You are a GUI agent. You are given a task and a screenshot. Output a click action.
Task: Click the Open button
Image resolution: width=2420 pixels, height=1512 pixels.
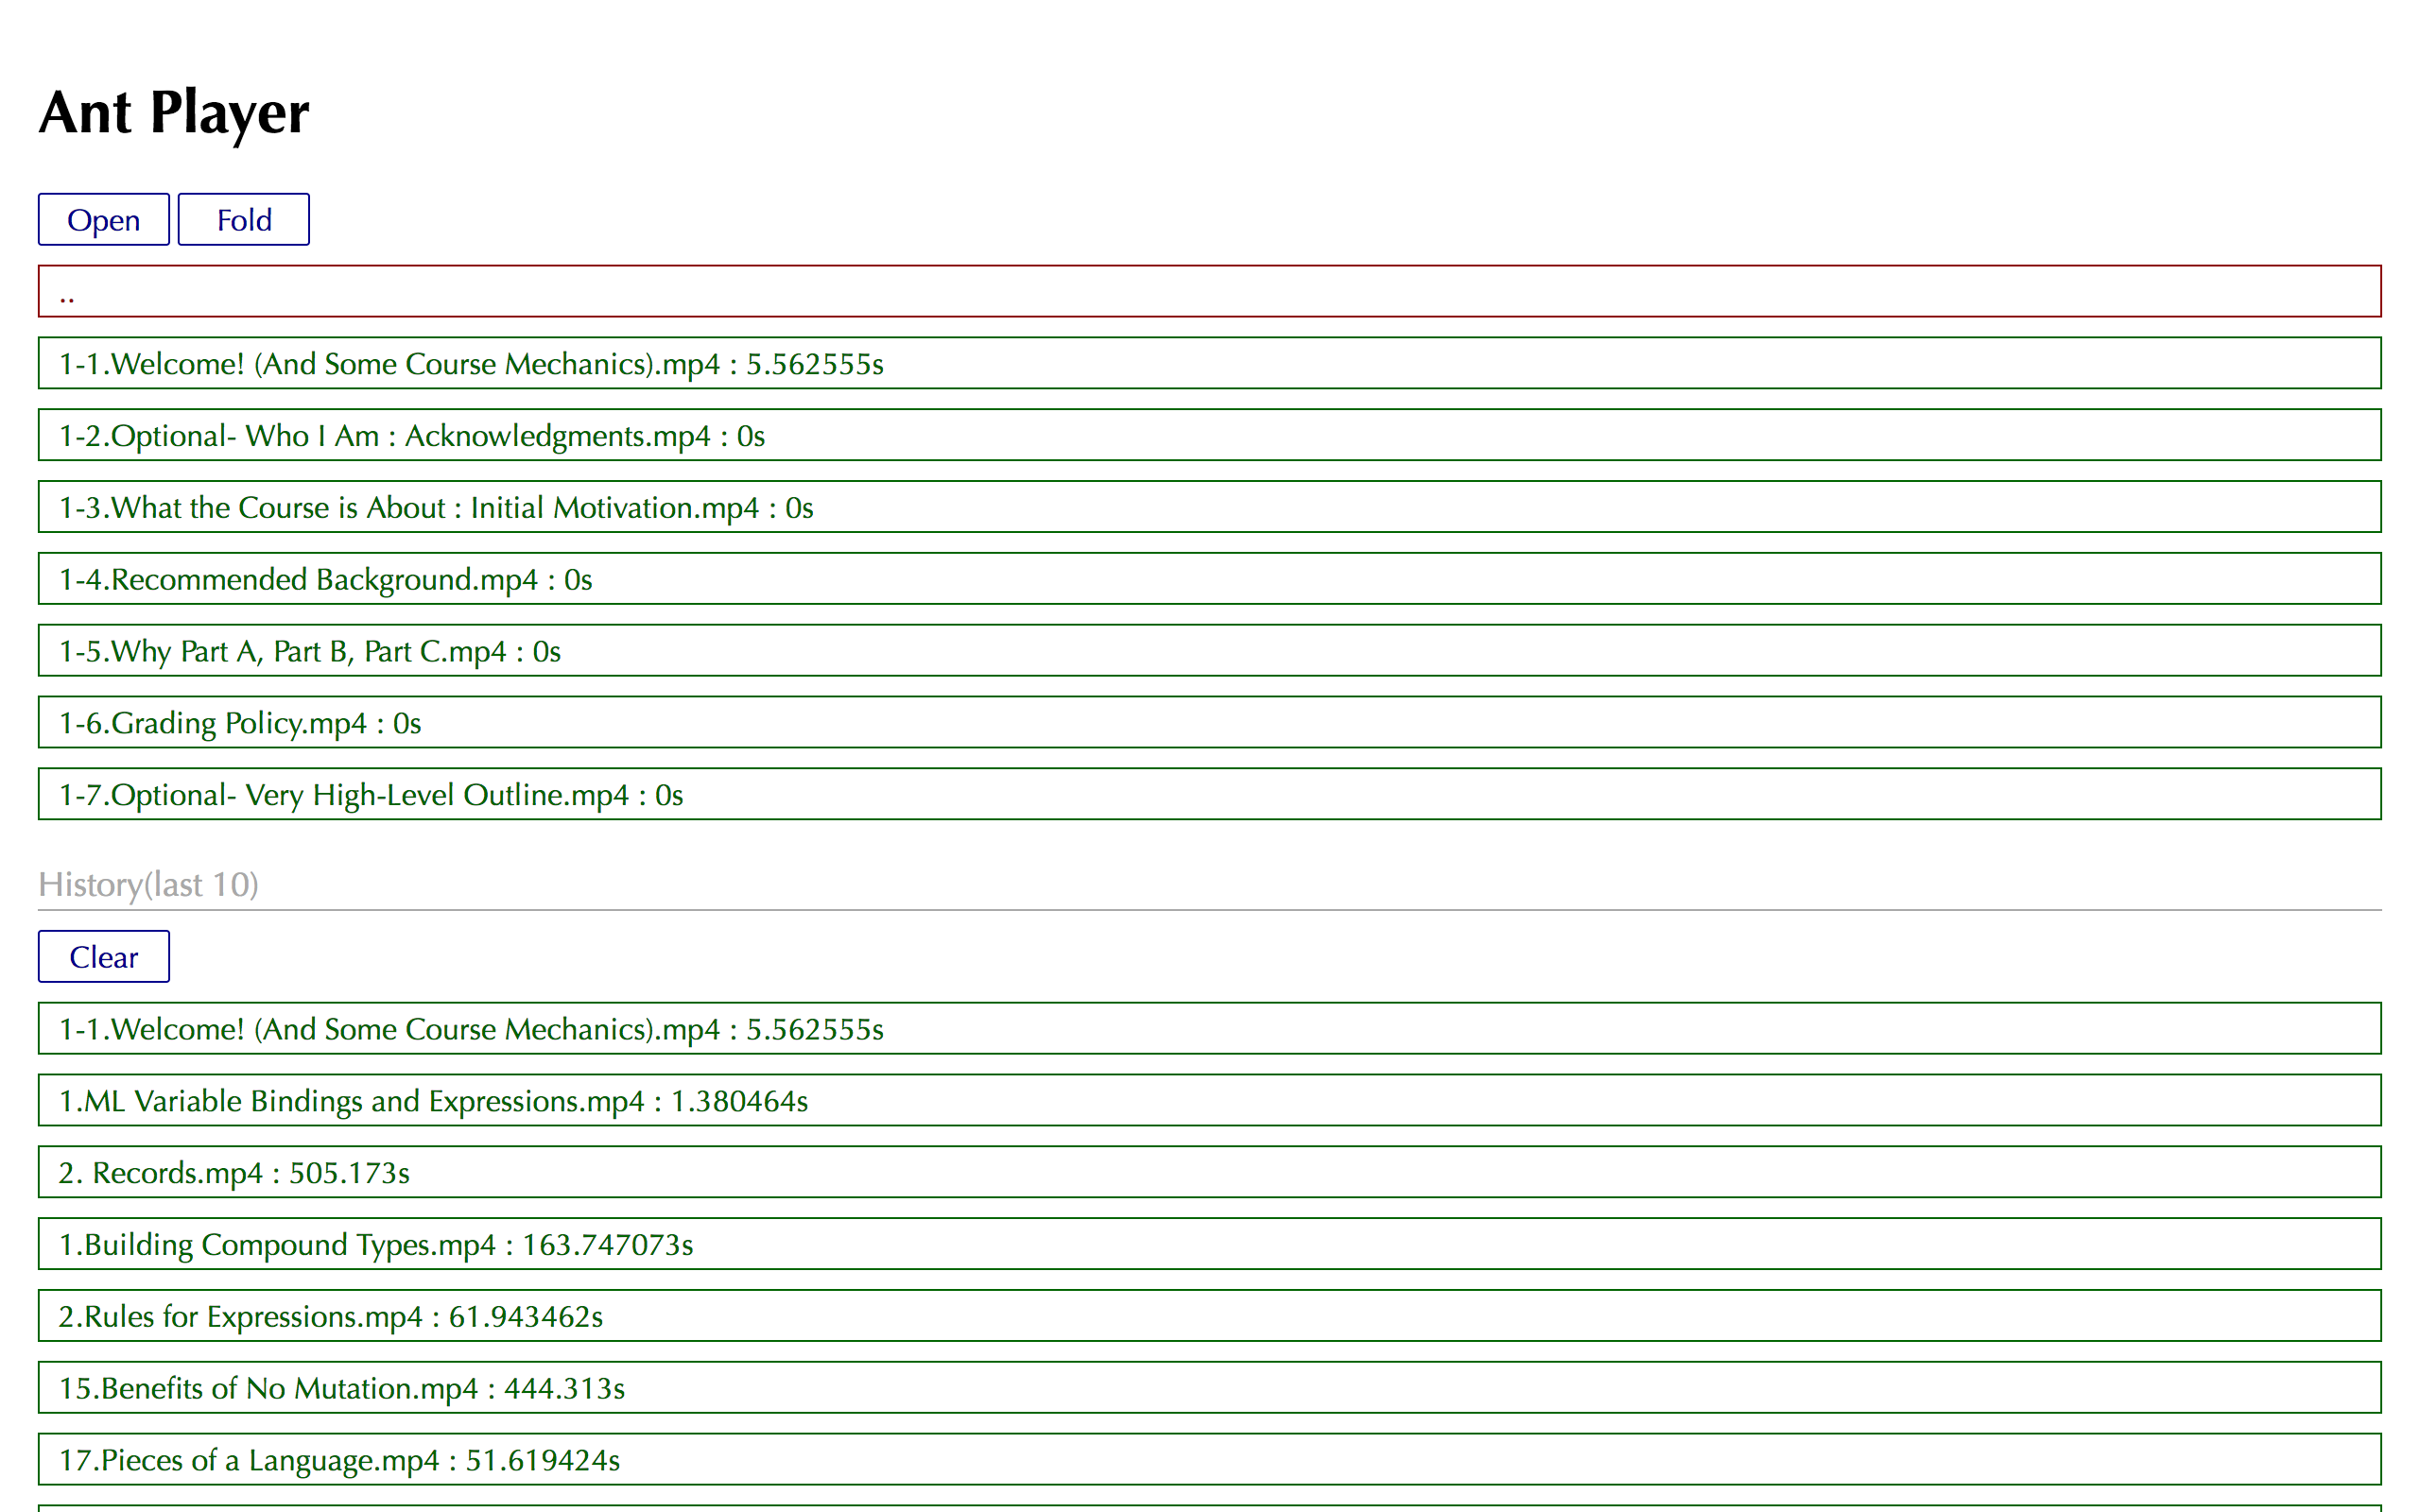click(x=103, y=219)
